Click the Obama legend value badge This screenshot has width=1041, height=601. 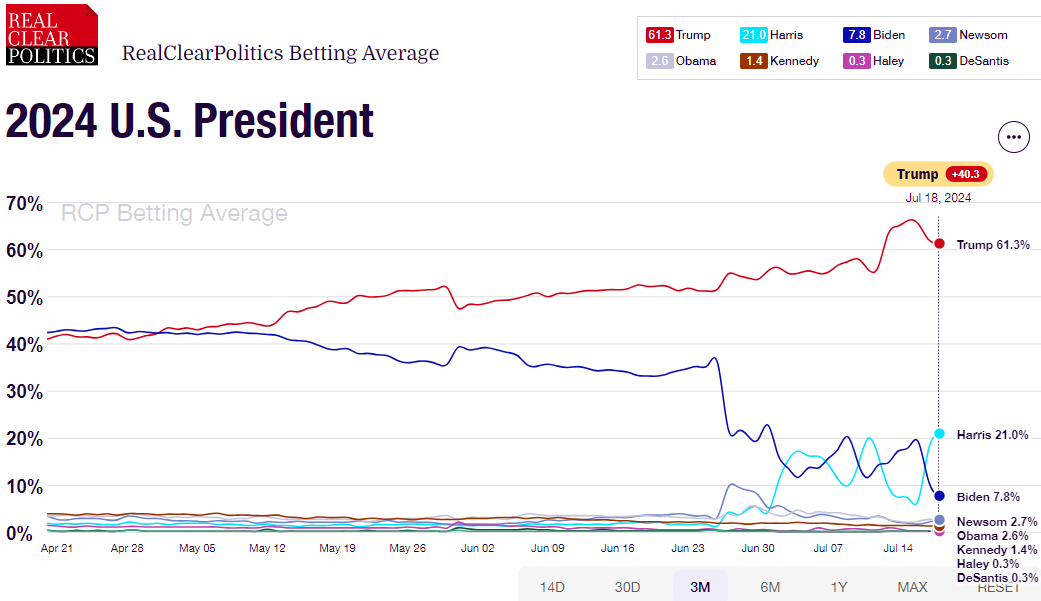[x=659, y=61]
